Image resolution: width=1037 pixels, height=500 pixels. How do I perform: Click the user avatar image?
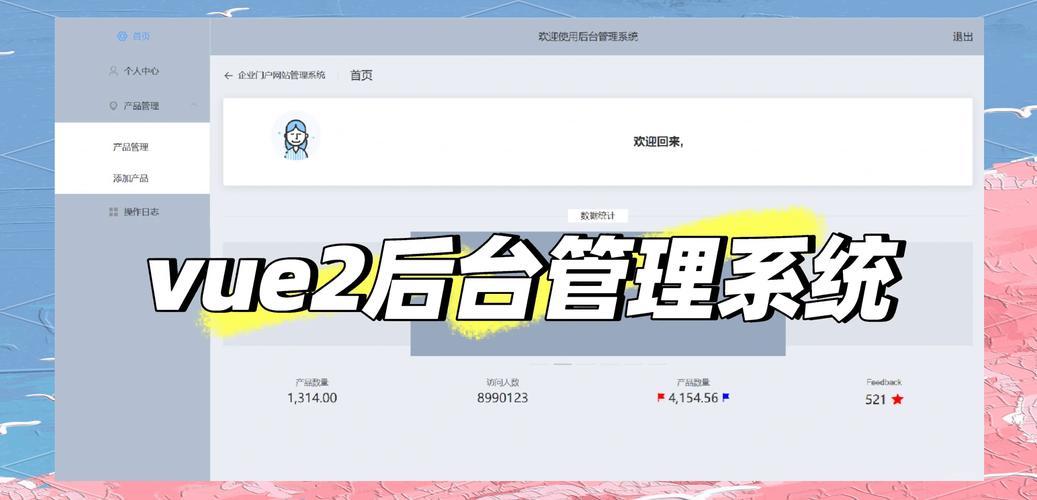point(296,138)
